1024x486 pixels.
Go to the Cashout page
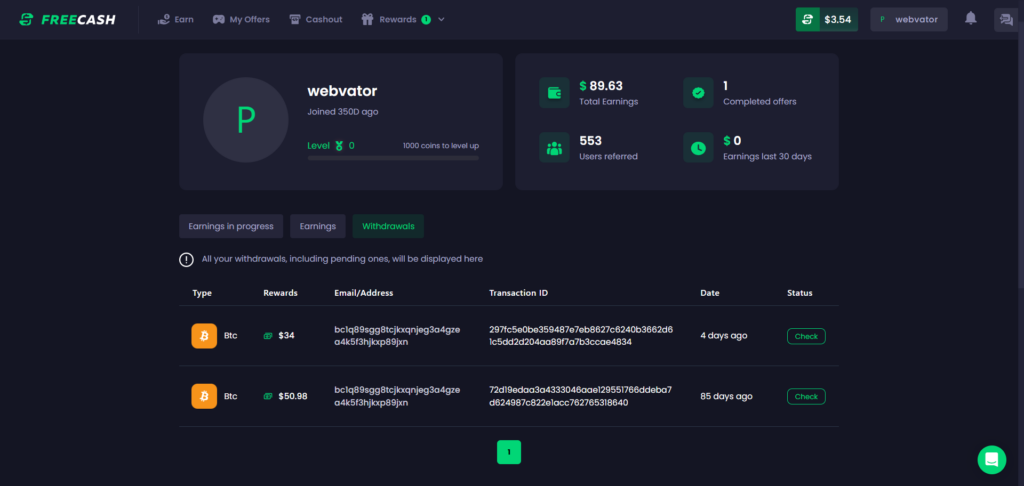pyautogui.click(x=315, y=20)
